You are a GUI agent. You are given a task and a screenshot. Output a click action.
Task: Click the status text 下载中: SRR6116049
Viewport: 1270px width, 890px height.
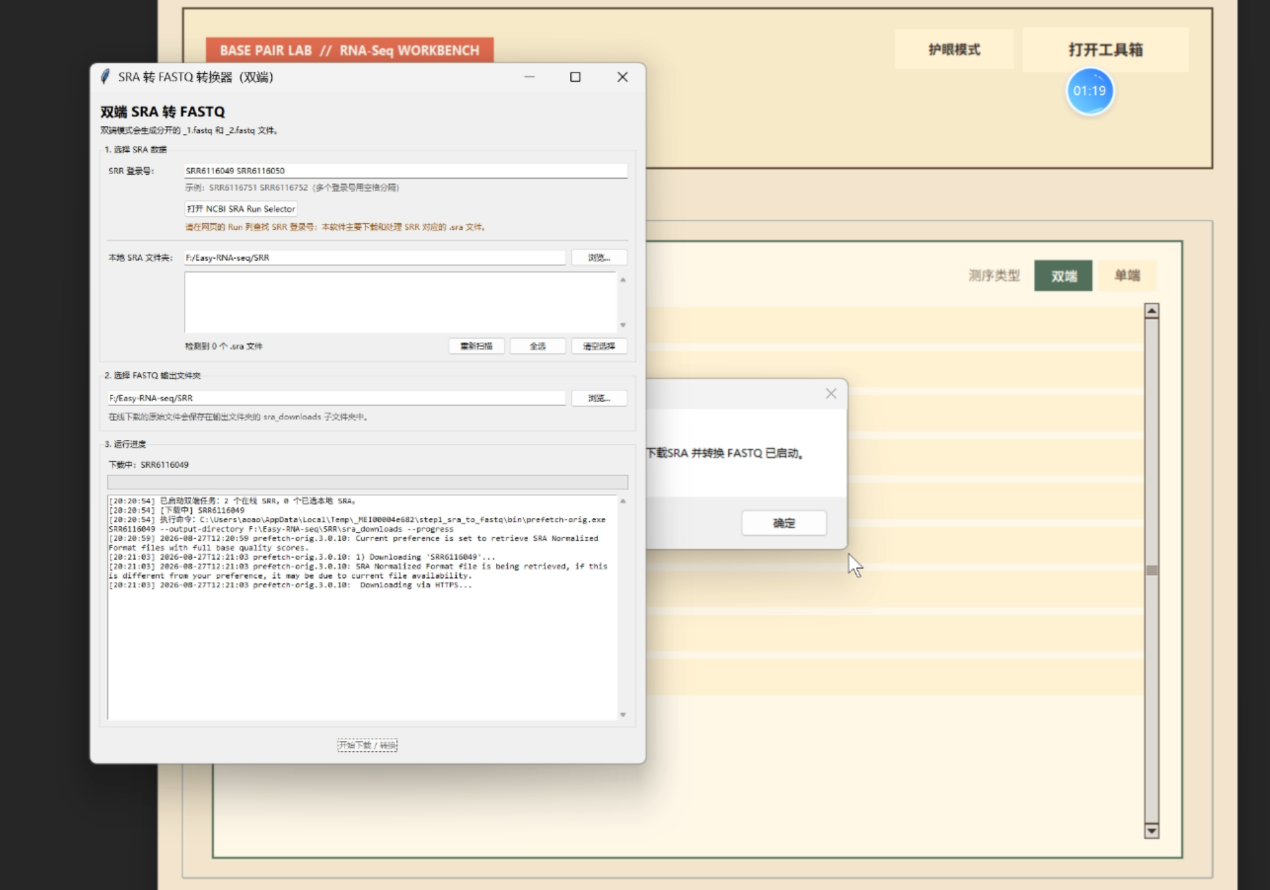point(148,465)
